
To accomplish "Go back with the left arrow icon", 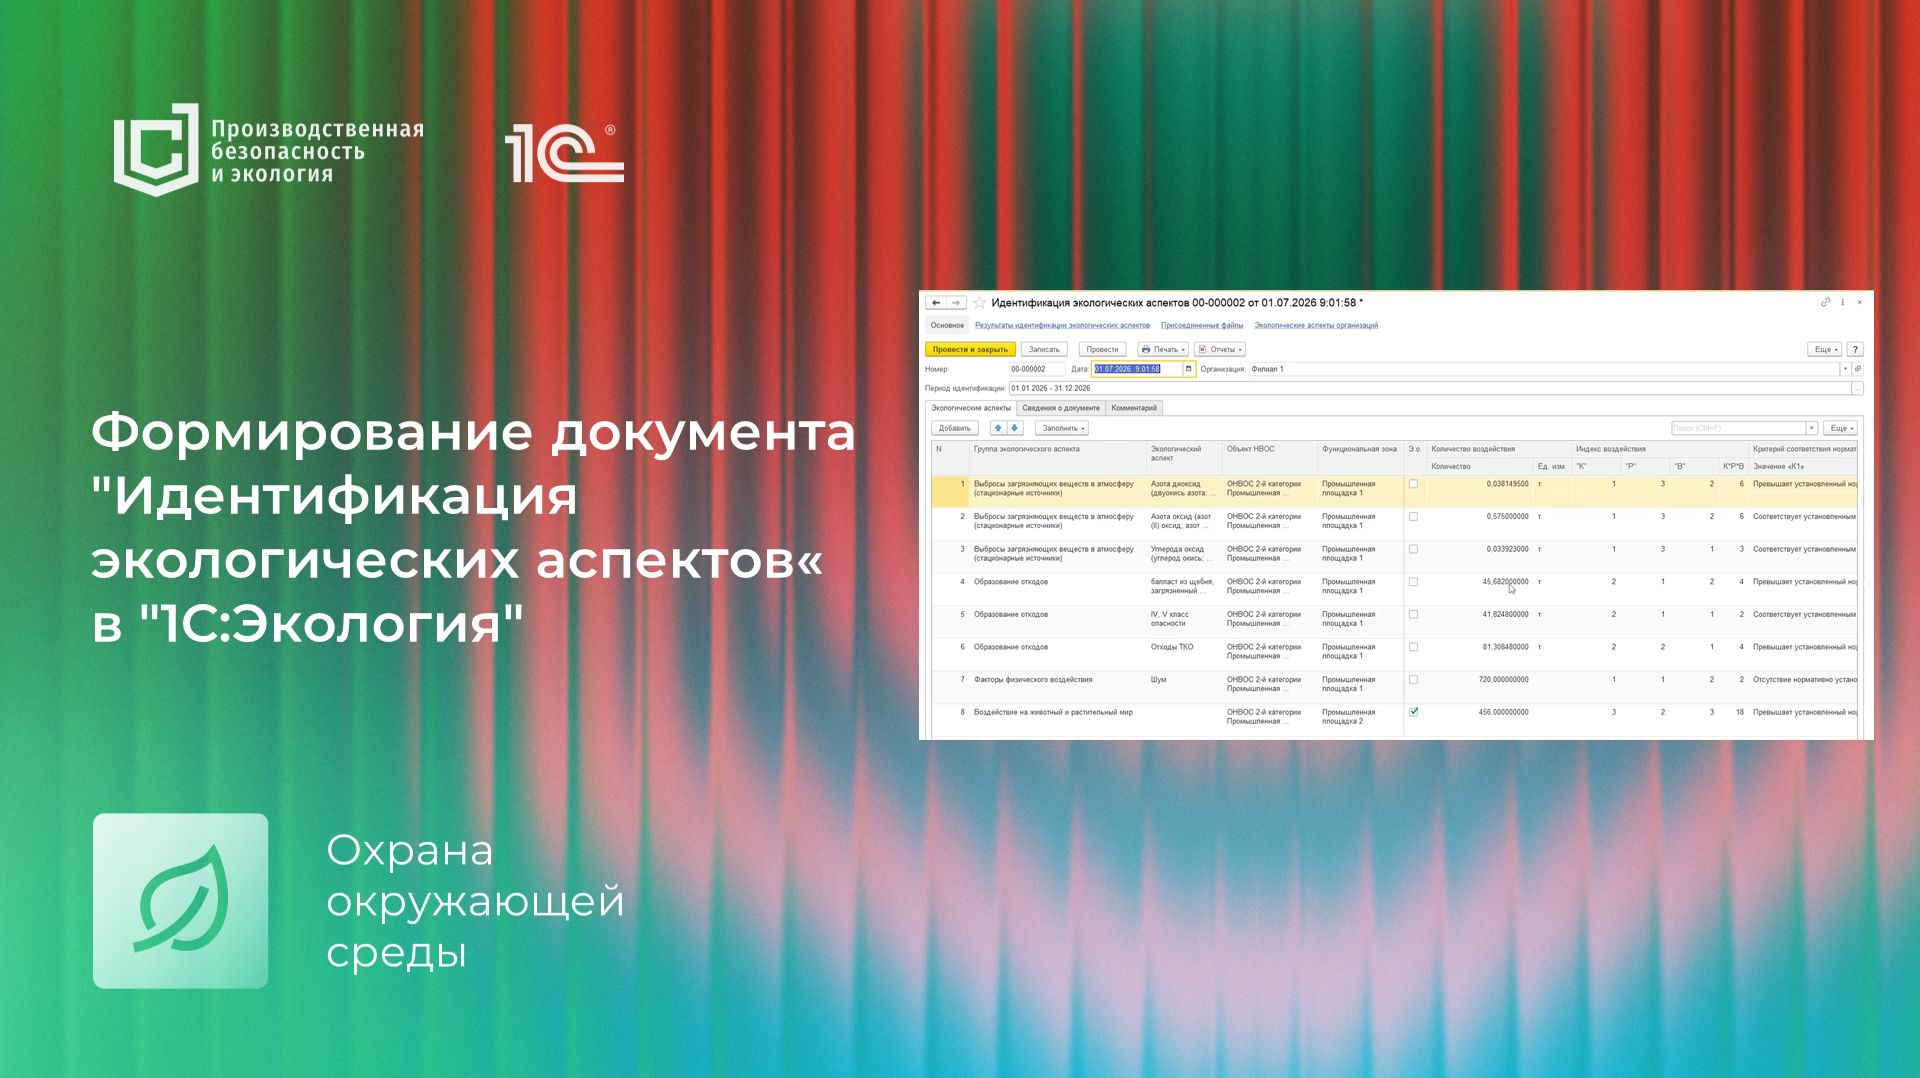I will tap(936, 303).
